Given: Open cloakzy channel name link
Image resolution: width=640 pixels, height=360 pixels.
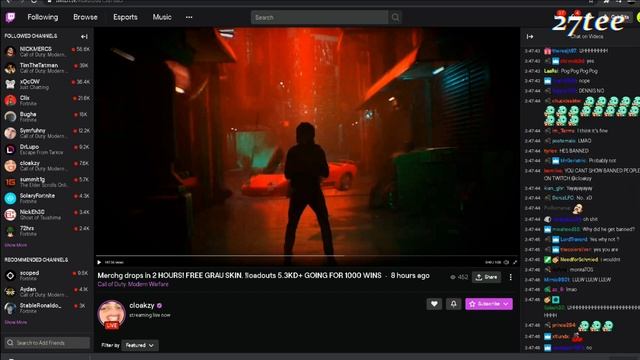Looking at the screenshot, I should pos(142,305).
